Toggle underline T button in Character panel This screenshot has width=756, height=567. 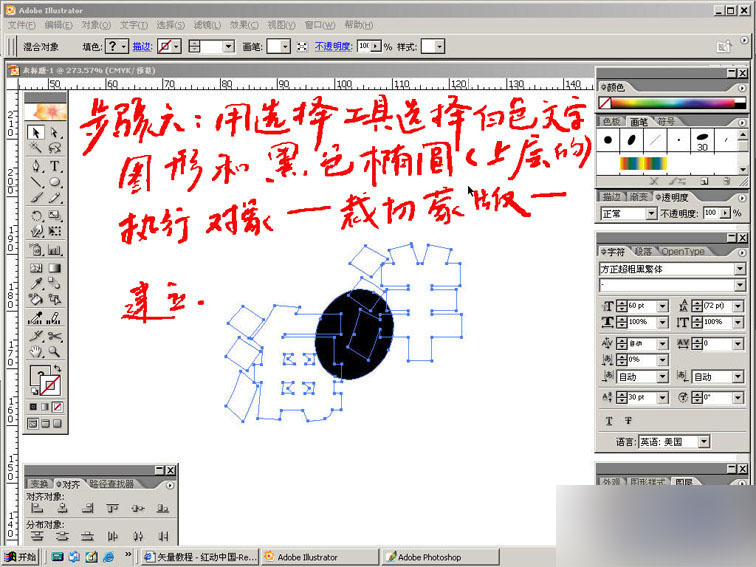pyautogui.click(x=608, y=421)
